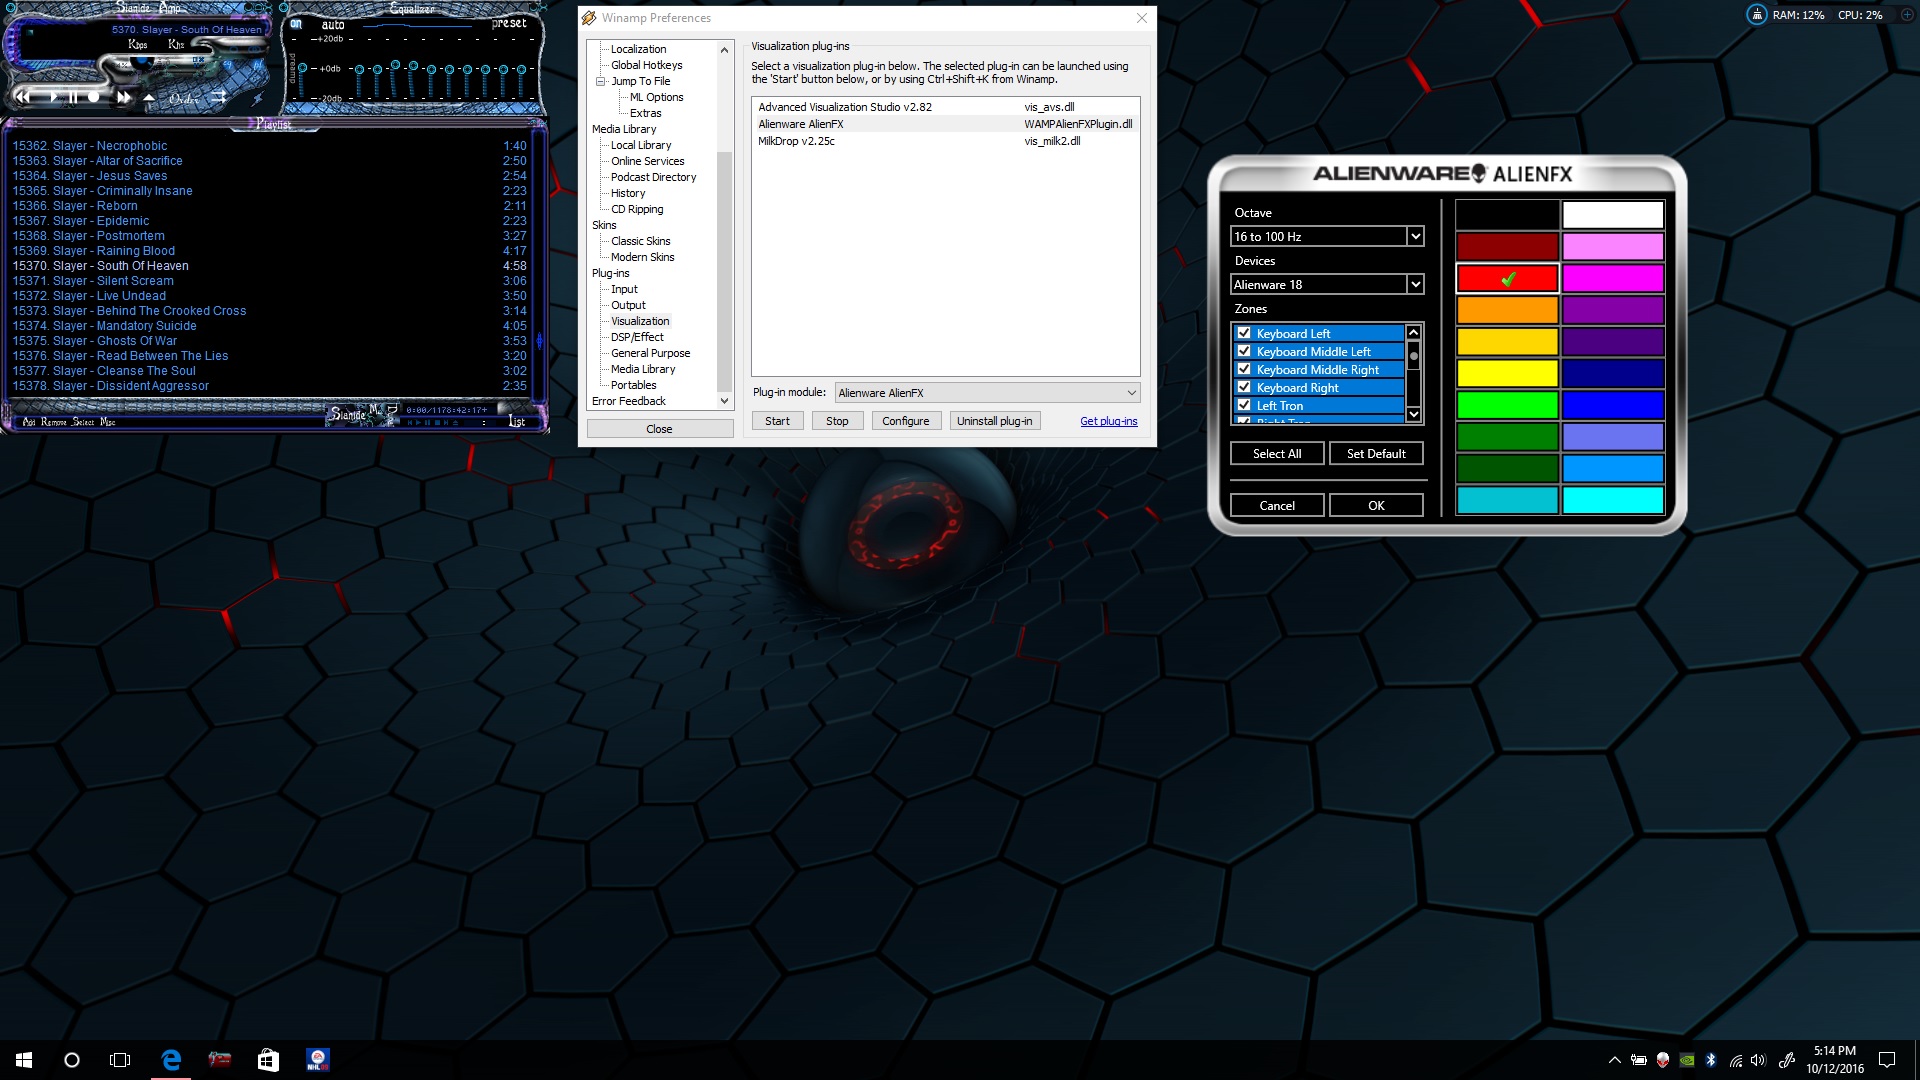
Task: Click the Start plug-in button
Action: coord(777,421)
